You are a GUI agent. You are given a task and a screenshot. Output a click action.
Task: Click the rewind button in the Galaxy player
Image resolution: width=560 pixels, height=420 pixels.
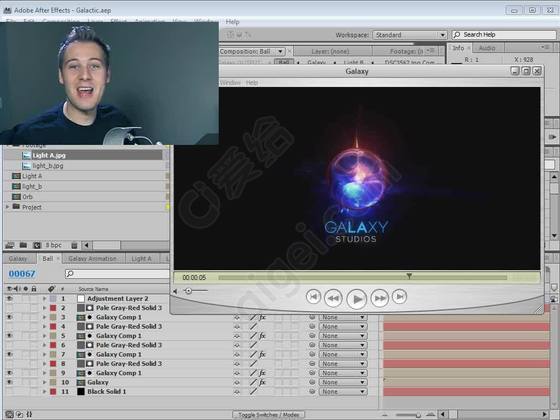click(x=333, y=298)
